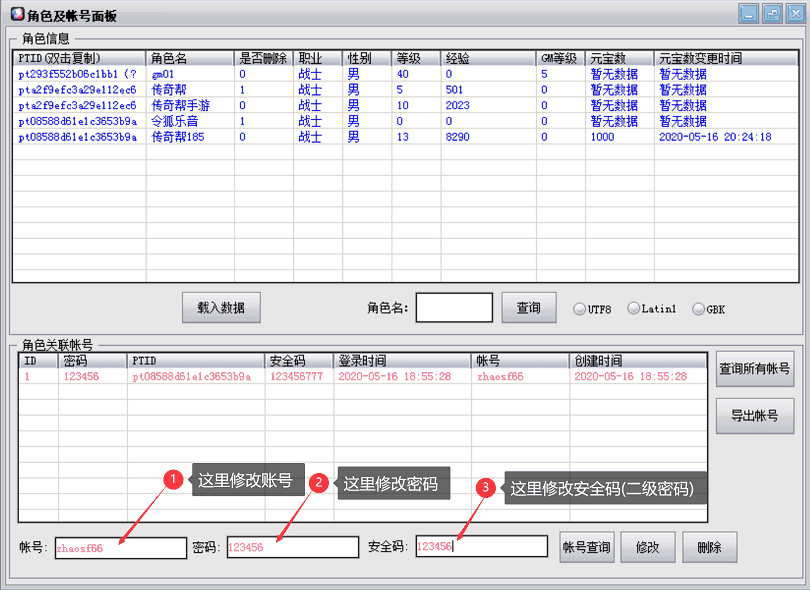Click the experience value 2023
Image resolution: width=810 pixels, height=590 pixels.
458,105
